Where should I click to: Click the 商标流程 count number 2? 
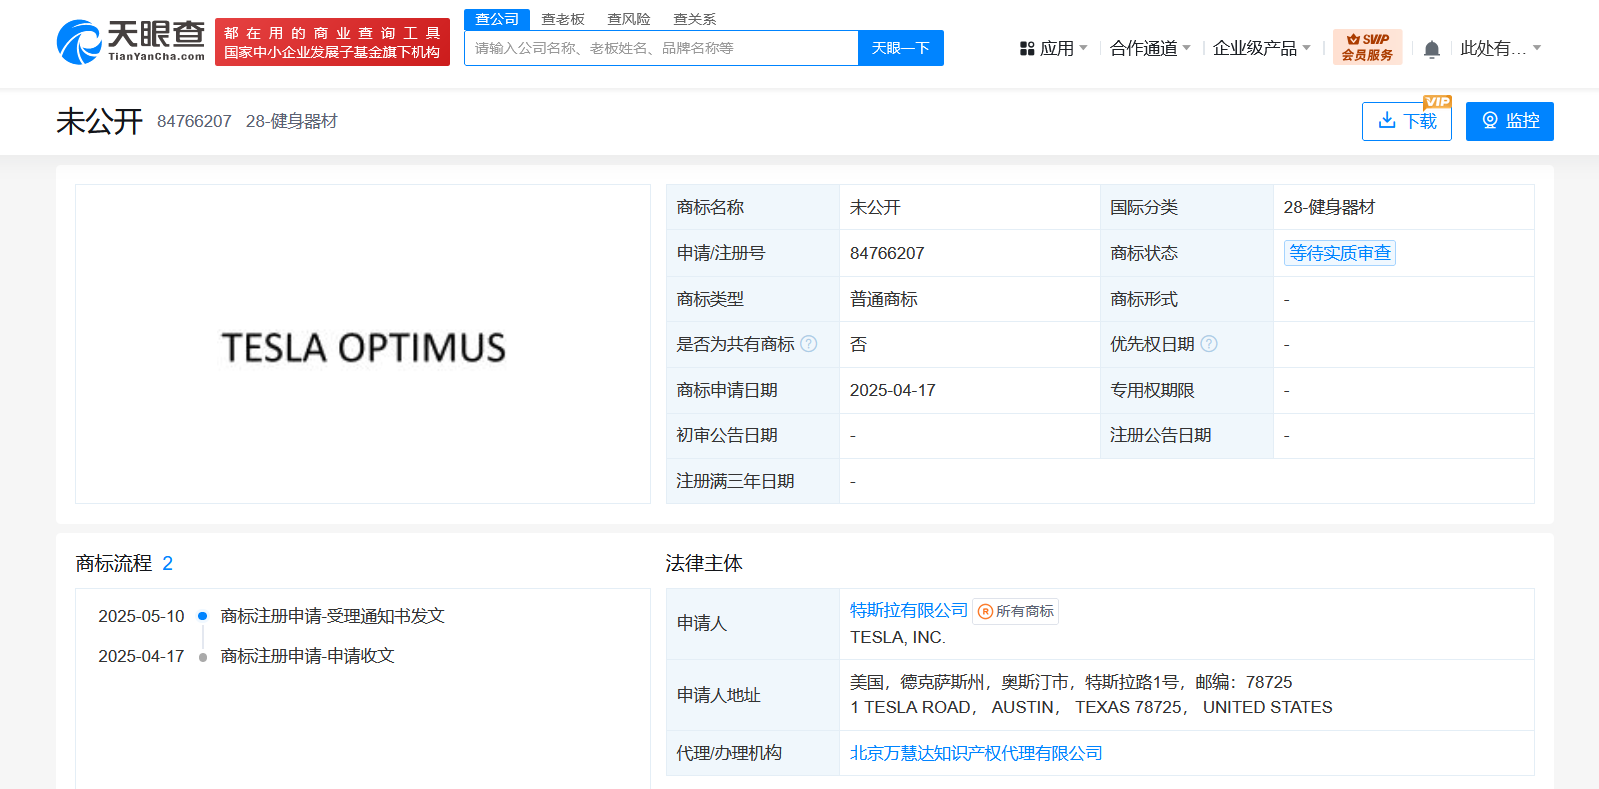[167, 563]
